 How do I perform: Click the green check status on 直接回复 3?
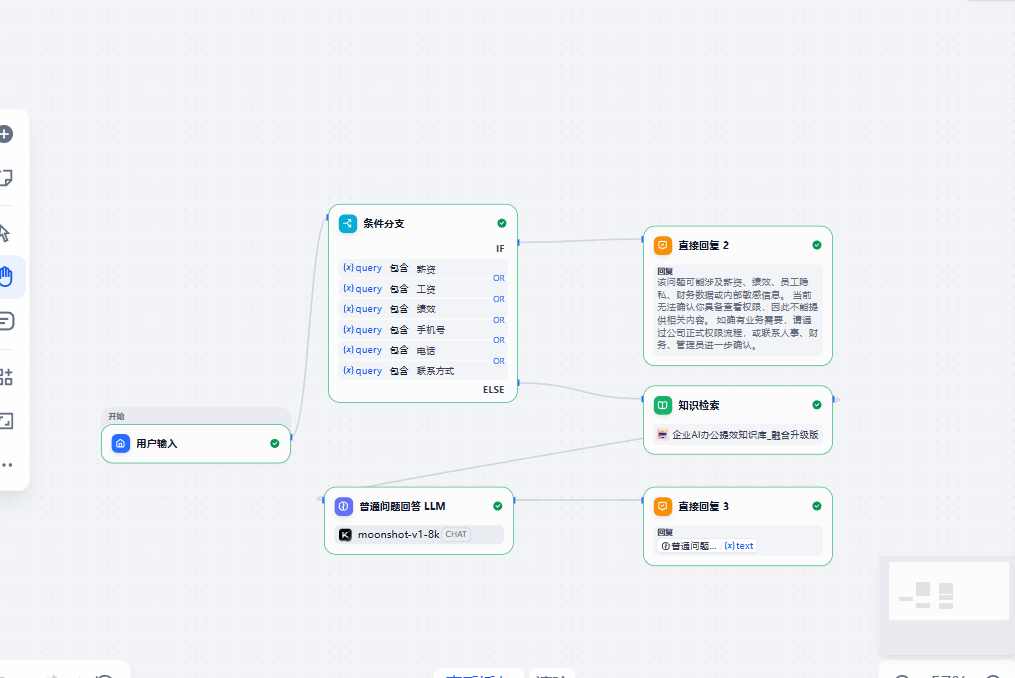coord(817,506)
